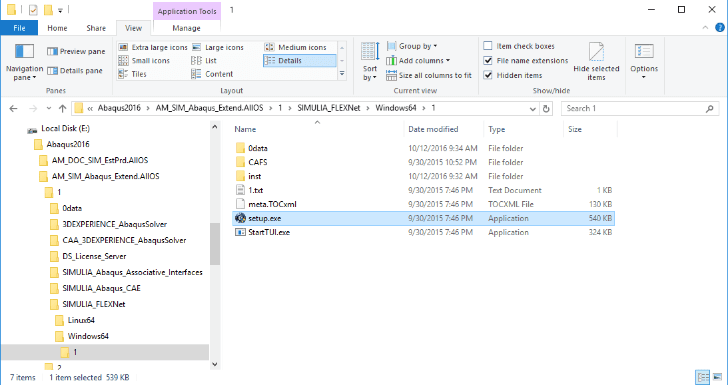This screenshot has width=728, height=385.
Task: Select 3DEXPERIENCE_AbaqusSolver tree folder
Action: pos(115,224)
